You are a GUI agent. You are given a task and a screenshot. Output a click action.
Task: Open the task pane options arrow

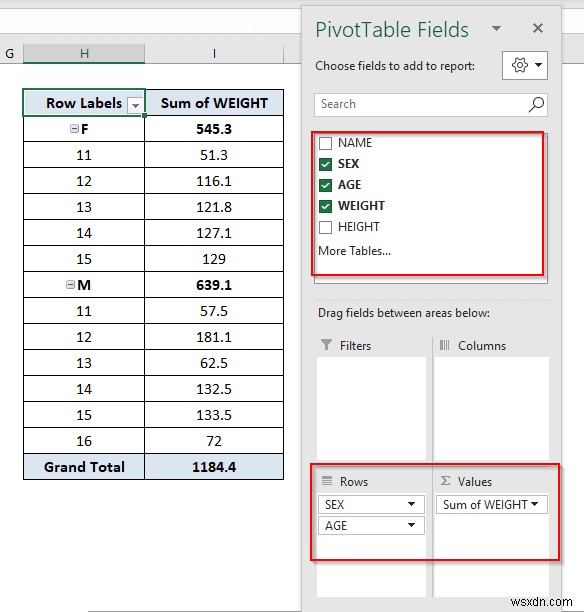(x=496, y=28)
